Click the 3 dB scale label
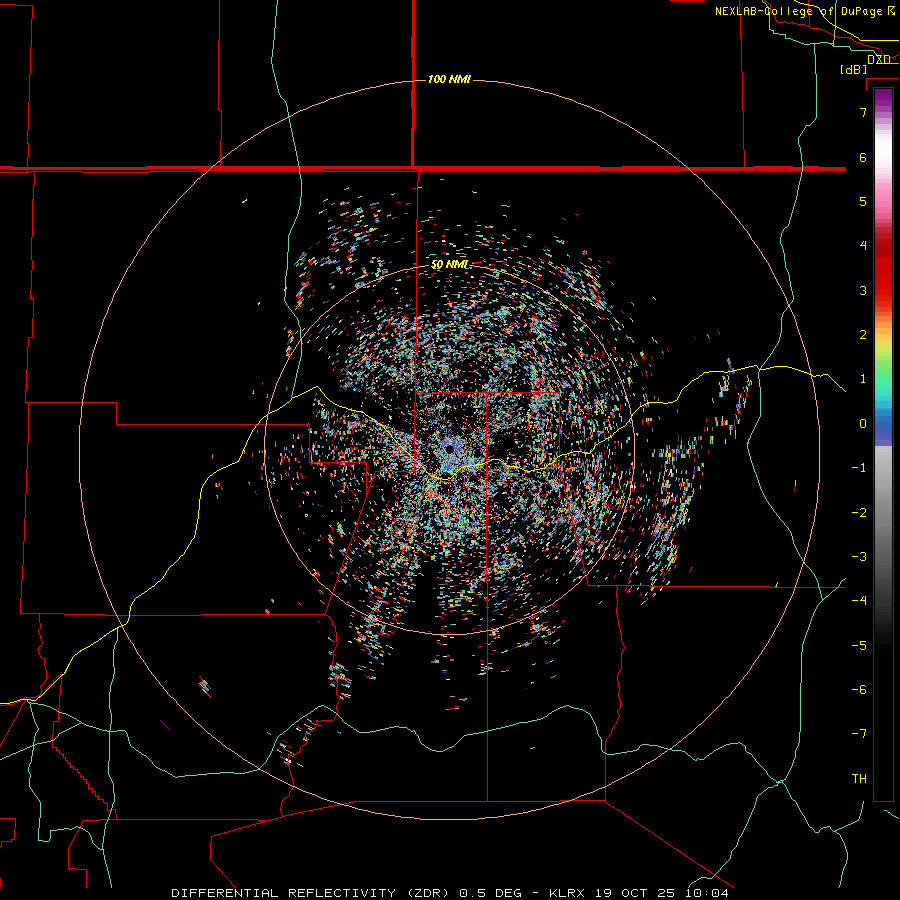Viewport: 900px width, 900px height. pyautogui.click(x=863, y=290)
